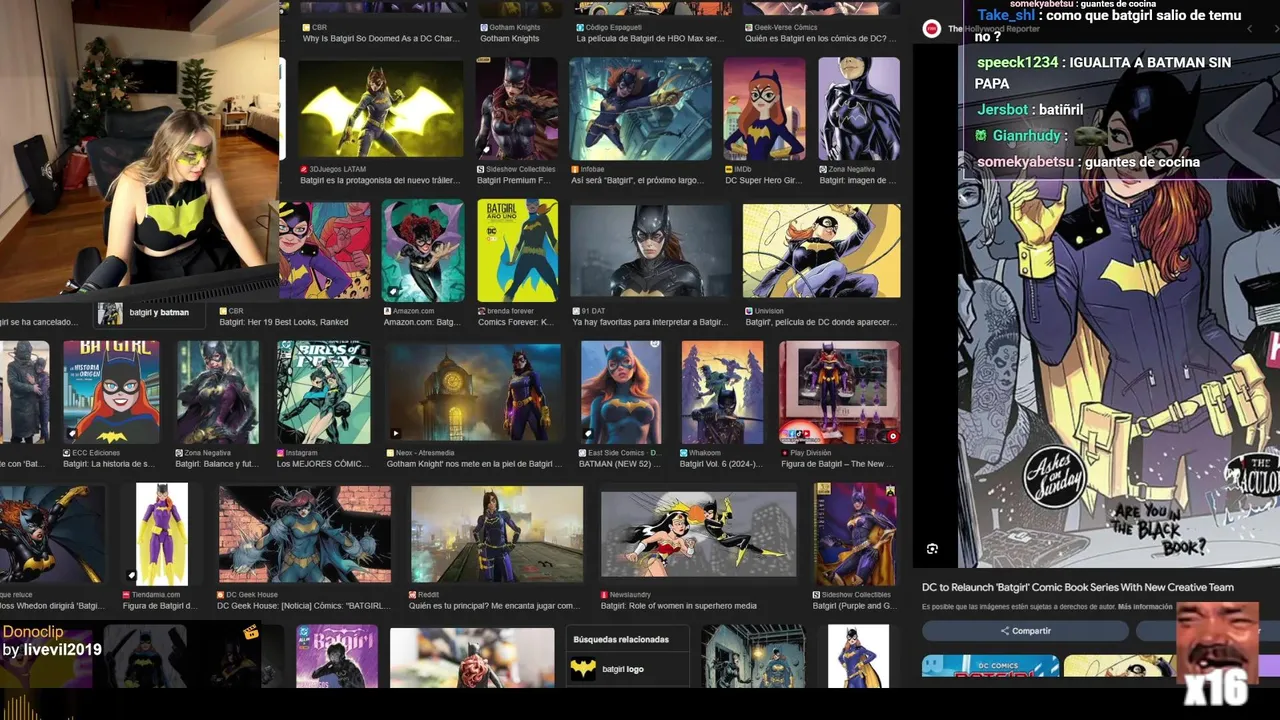Click the 3DJuegos LATAM favicon
The image size is (1280, 720).
[304, 169]
